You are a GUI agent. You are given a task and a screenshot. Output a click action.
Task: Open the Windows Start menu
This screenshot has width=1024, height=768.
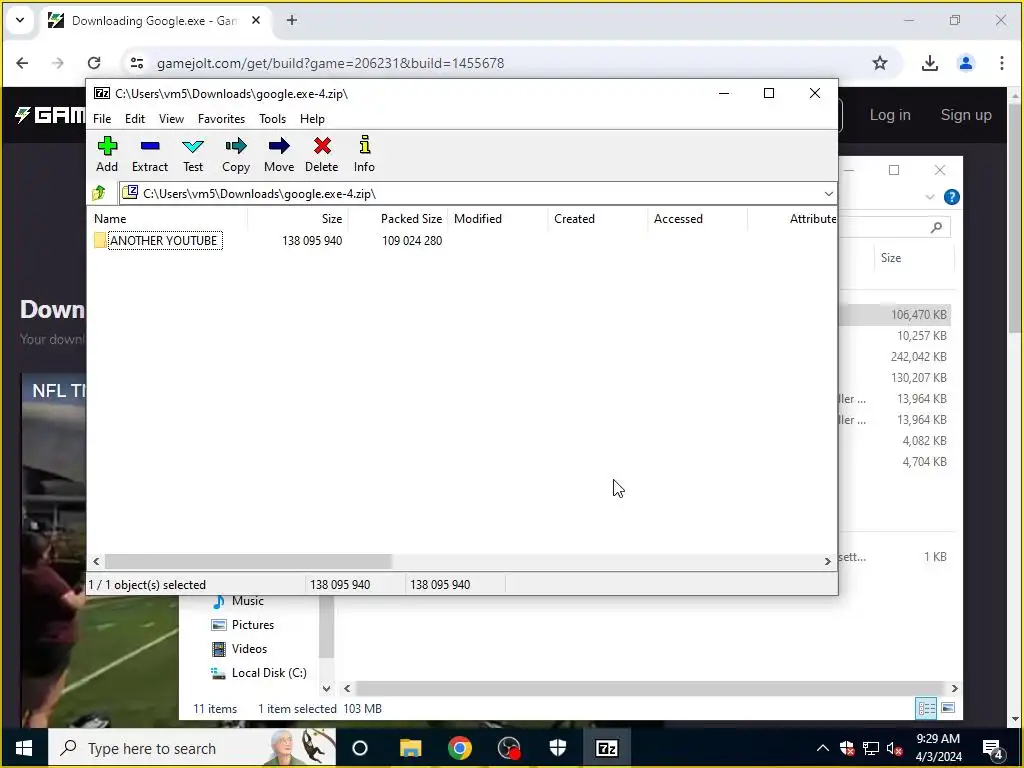click(x=24, y=748)
